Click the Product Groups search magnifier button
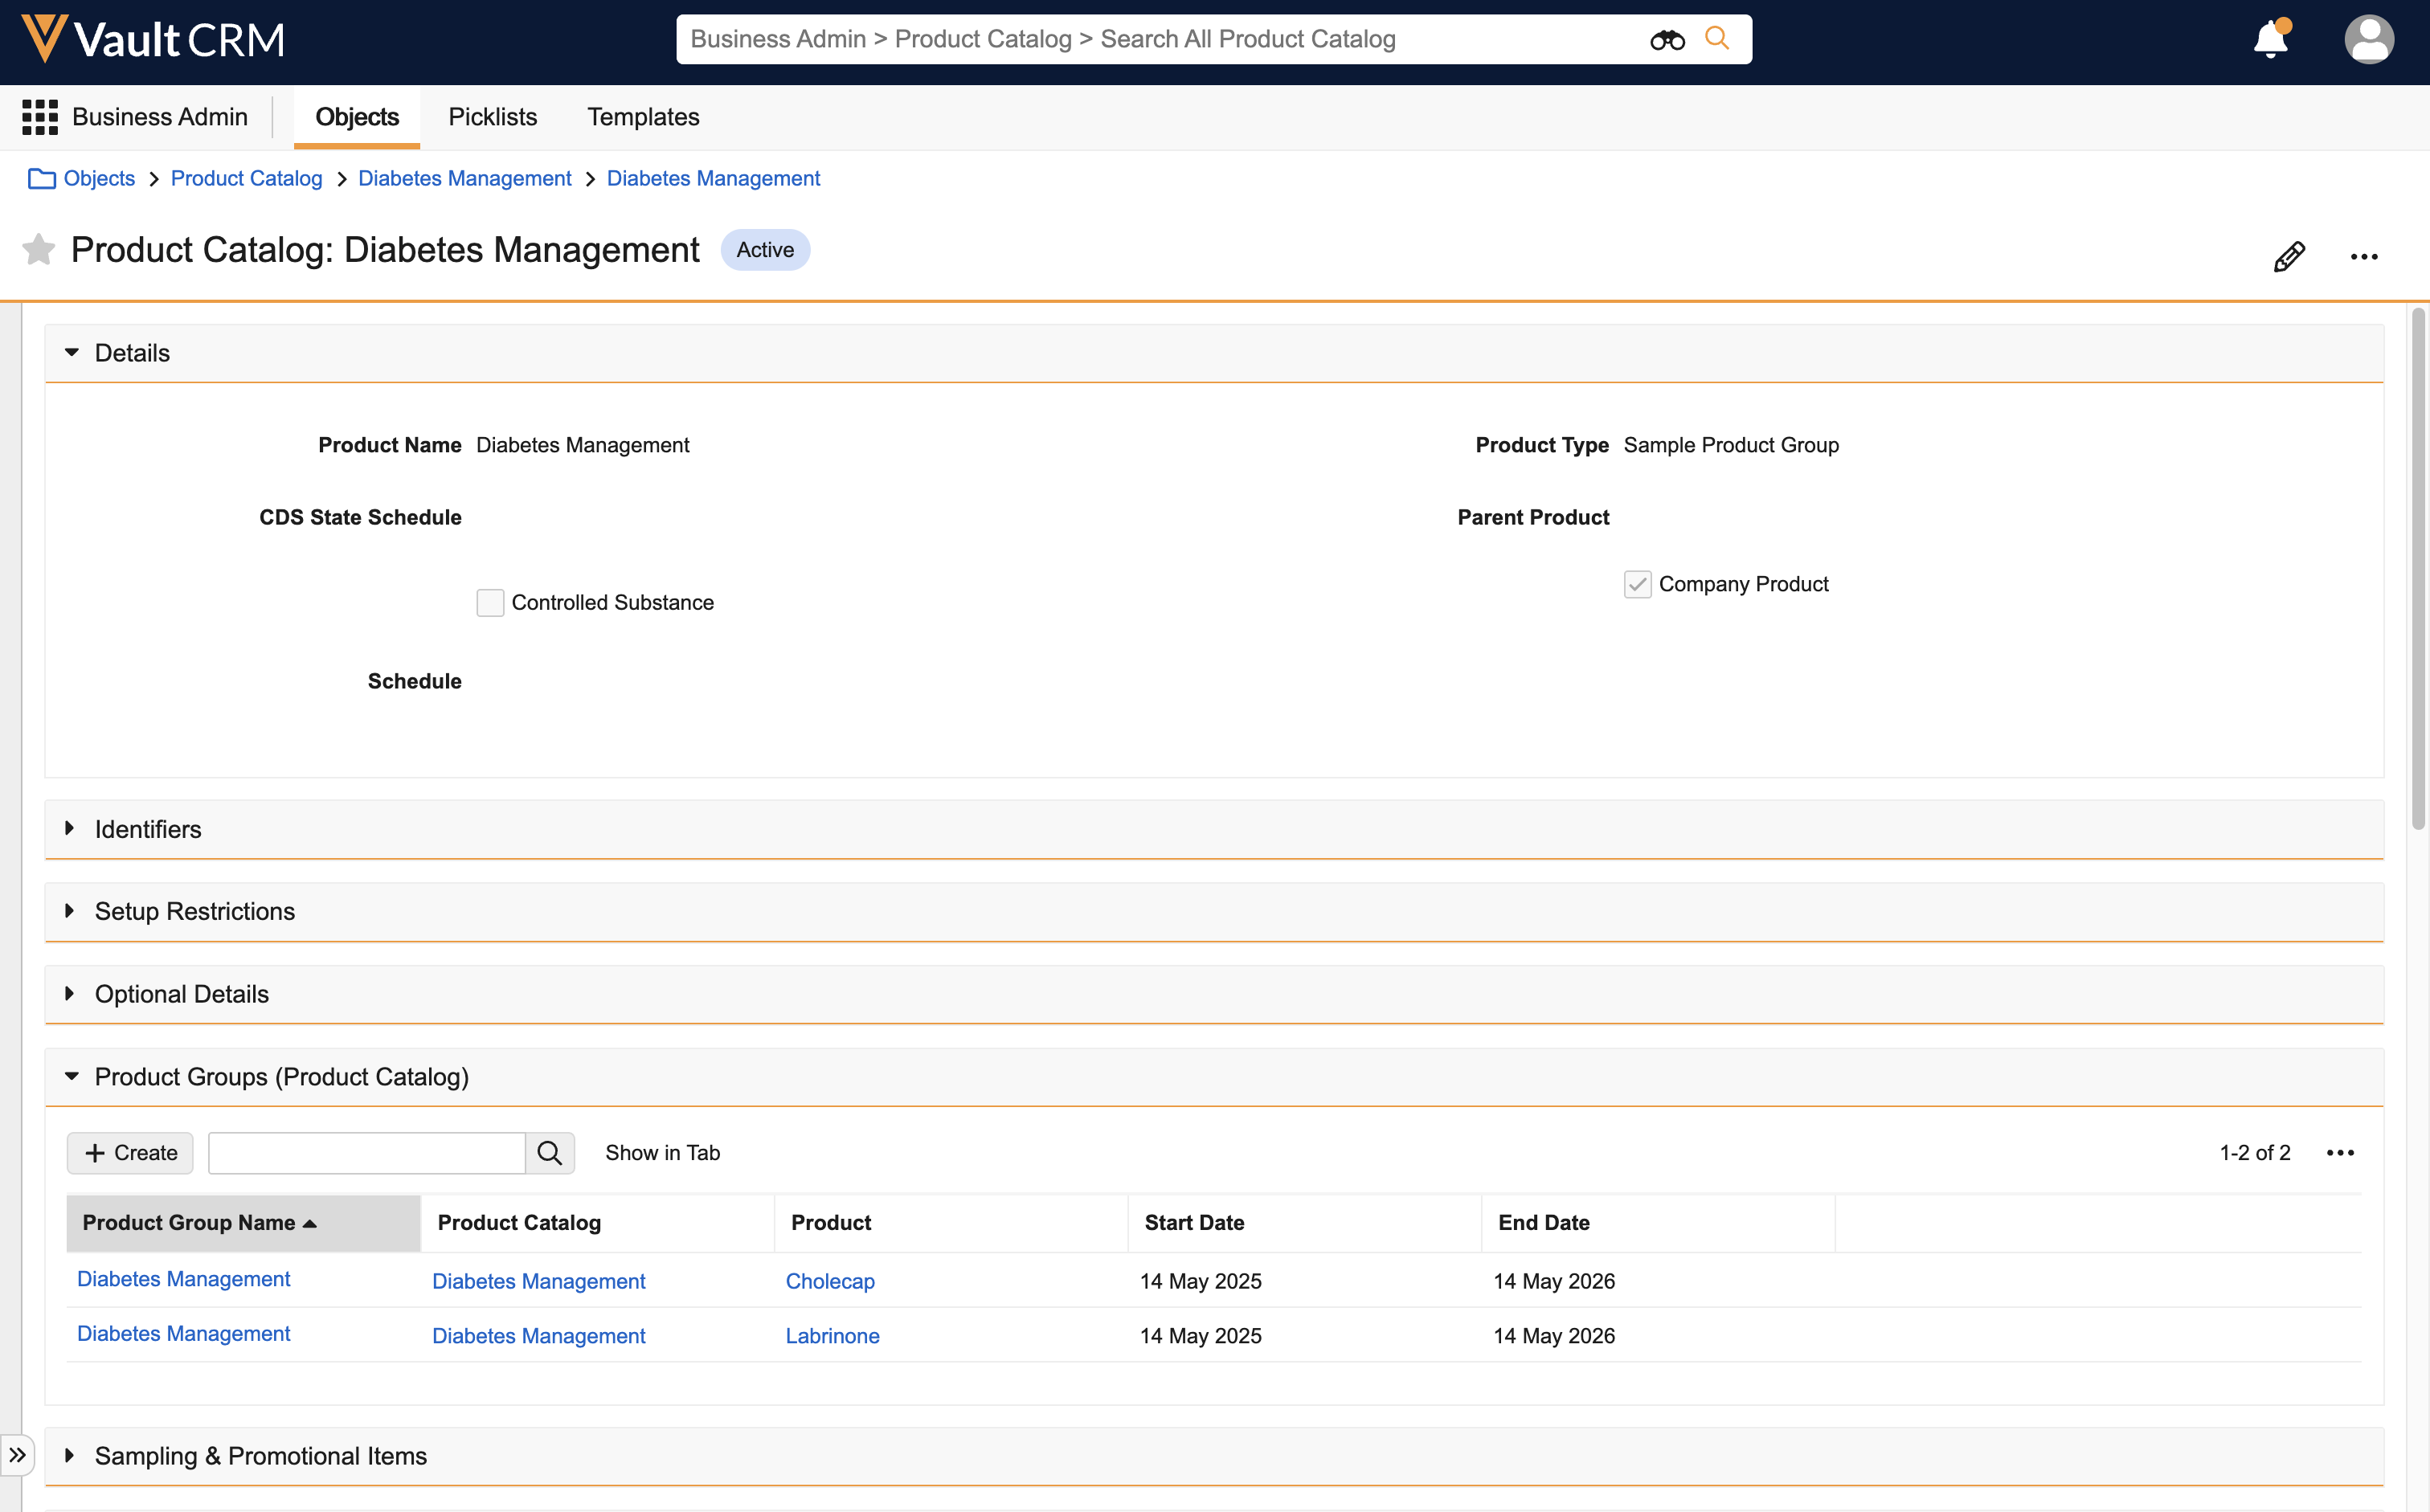The width and height of the screenshot is (2430, 1512). click(550, 1153)
